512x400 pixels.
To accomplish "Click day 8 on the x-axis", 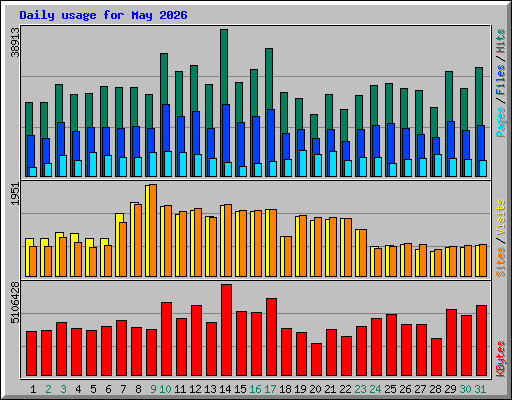I will click(138, 389).
